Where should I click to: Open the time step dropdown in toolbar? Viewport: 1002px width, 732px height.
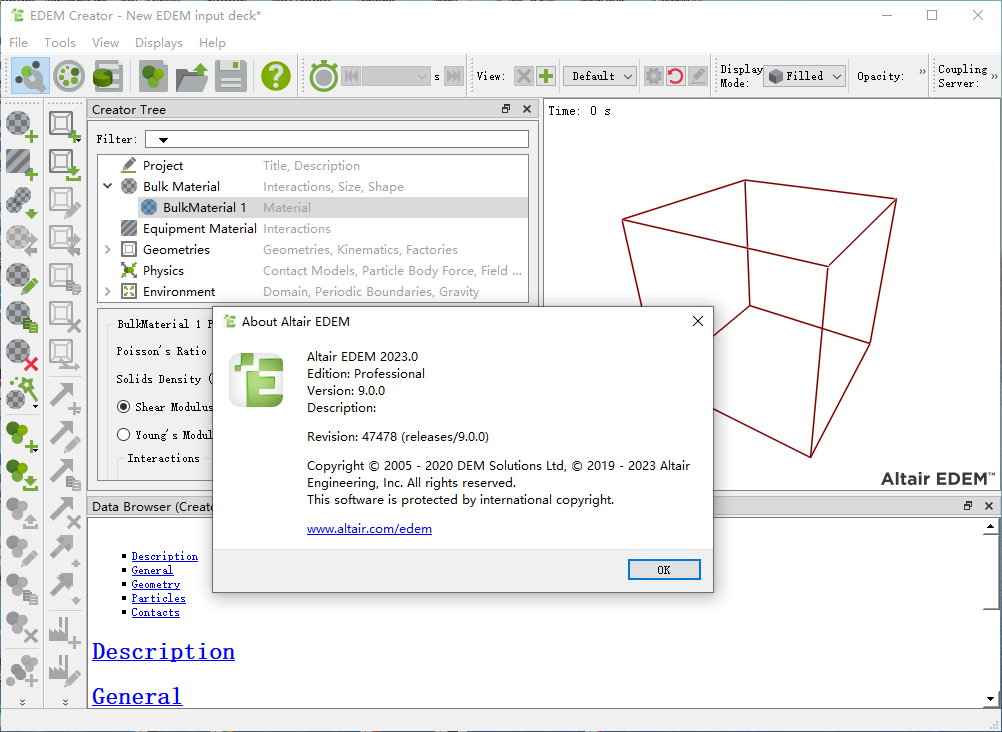tap(396, 76)
